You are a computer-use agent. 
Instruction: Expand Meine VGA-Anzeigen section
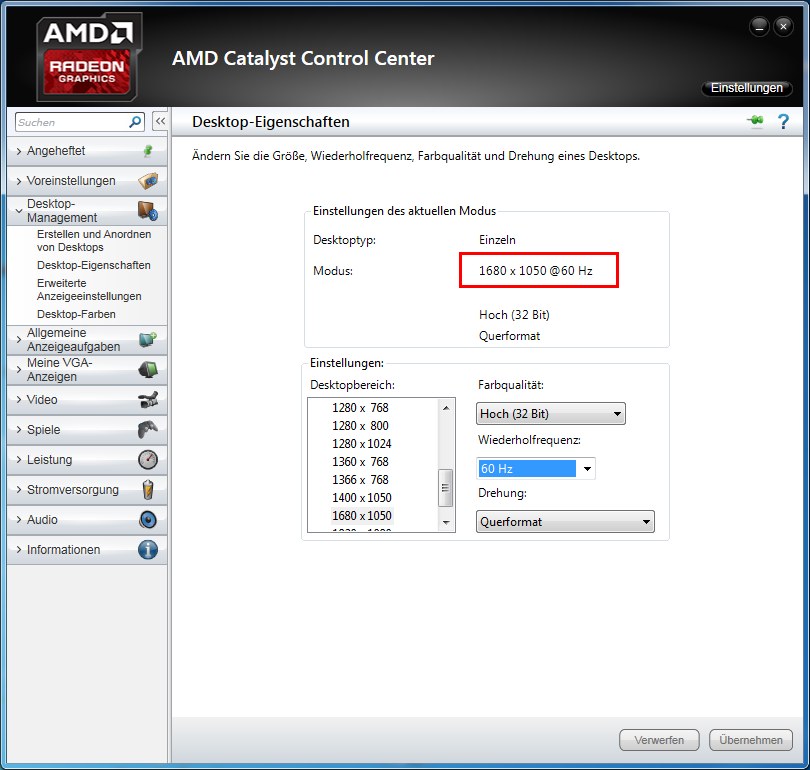[19, 369]
